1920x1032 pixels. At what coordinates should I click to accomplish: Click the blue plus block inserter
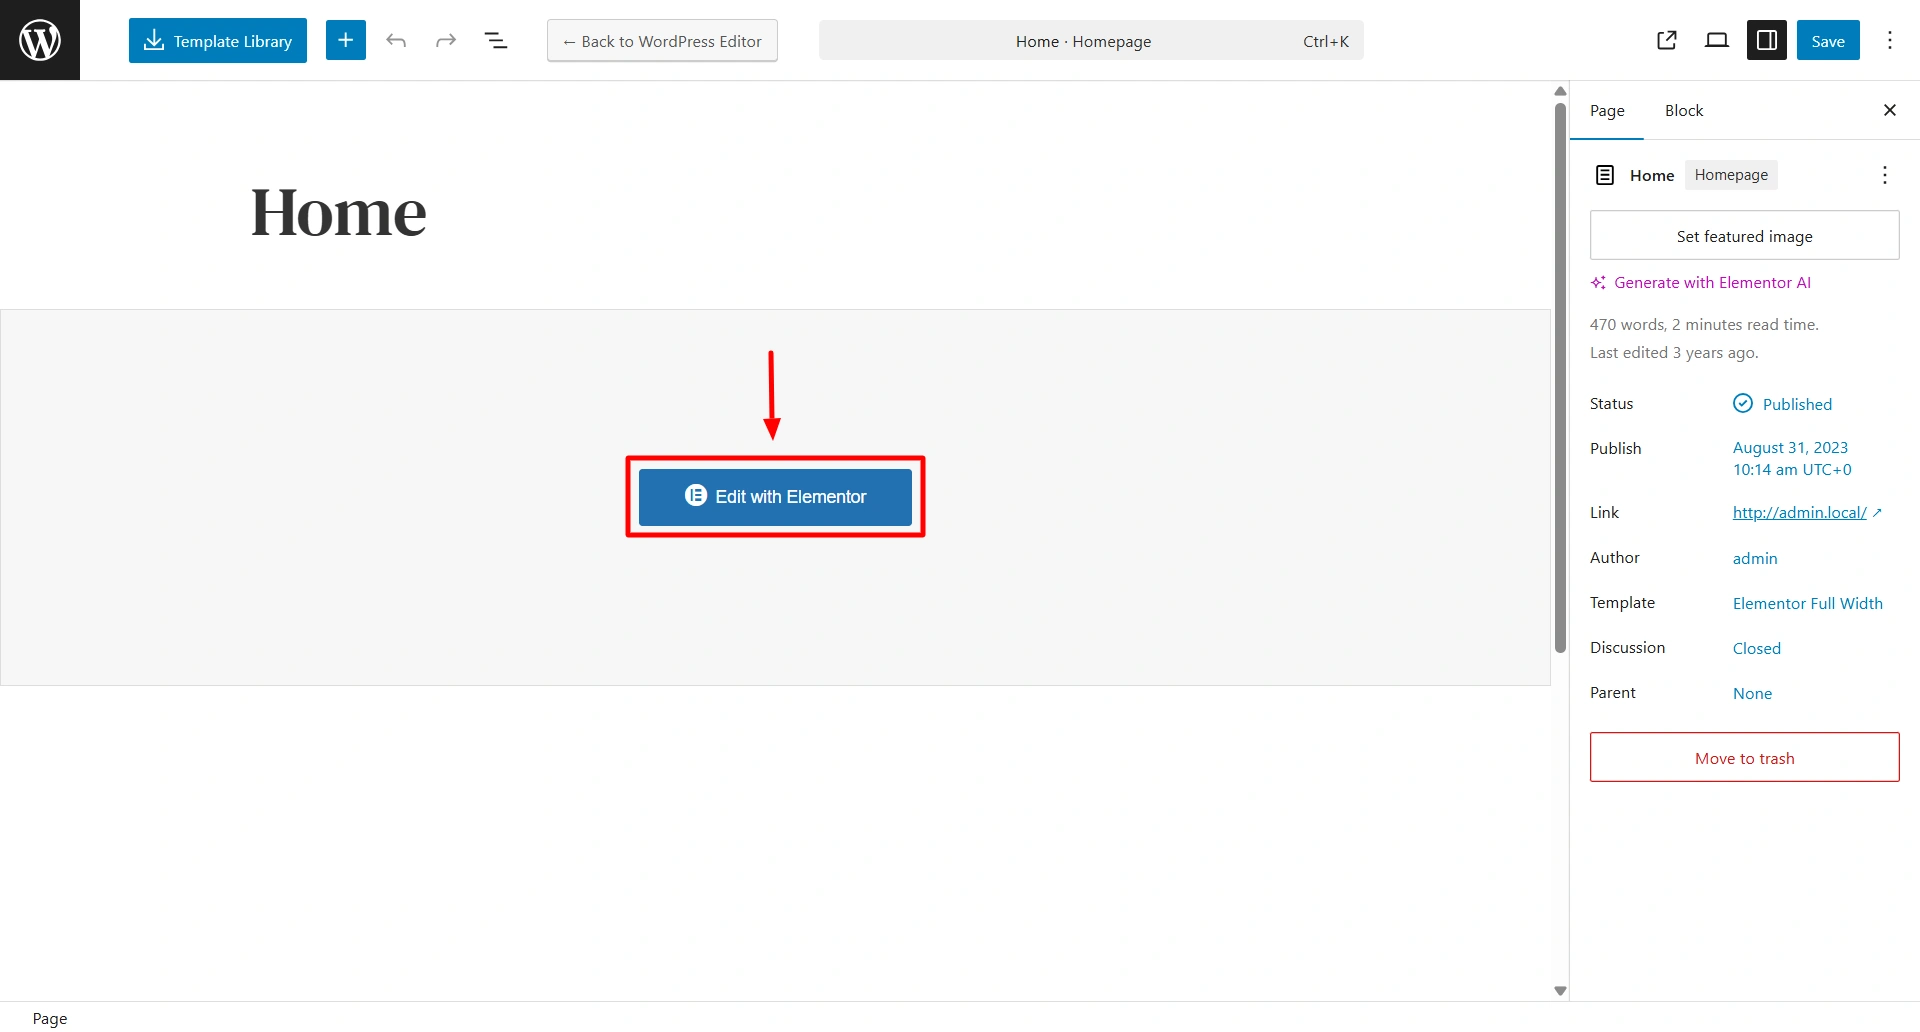pos(346,40)
